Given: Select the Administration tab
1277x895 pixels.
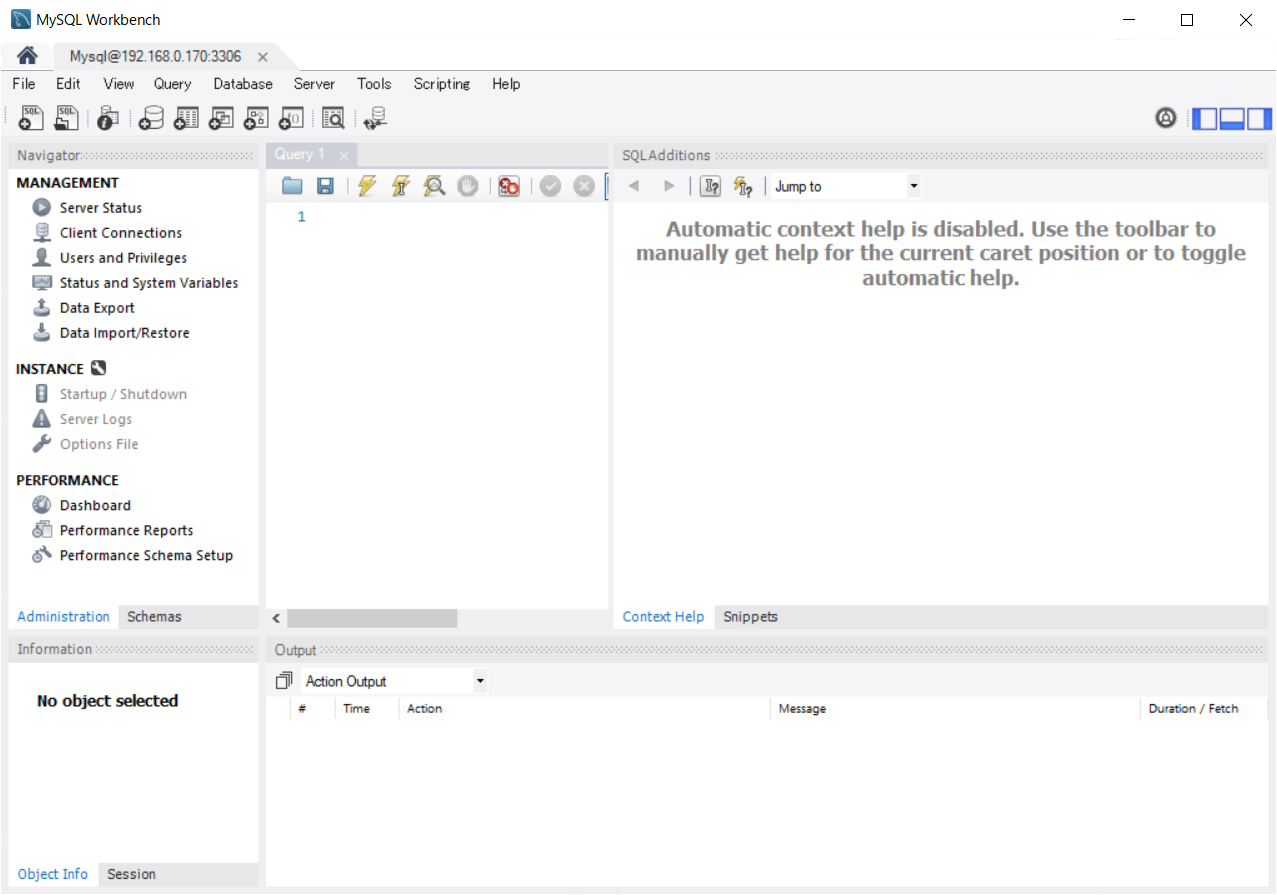Looking at the screenshot, I should pos(63,617).
